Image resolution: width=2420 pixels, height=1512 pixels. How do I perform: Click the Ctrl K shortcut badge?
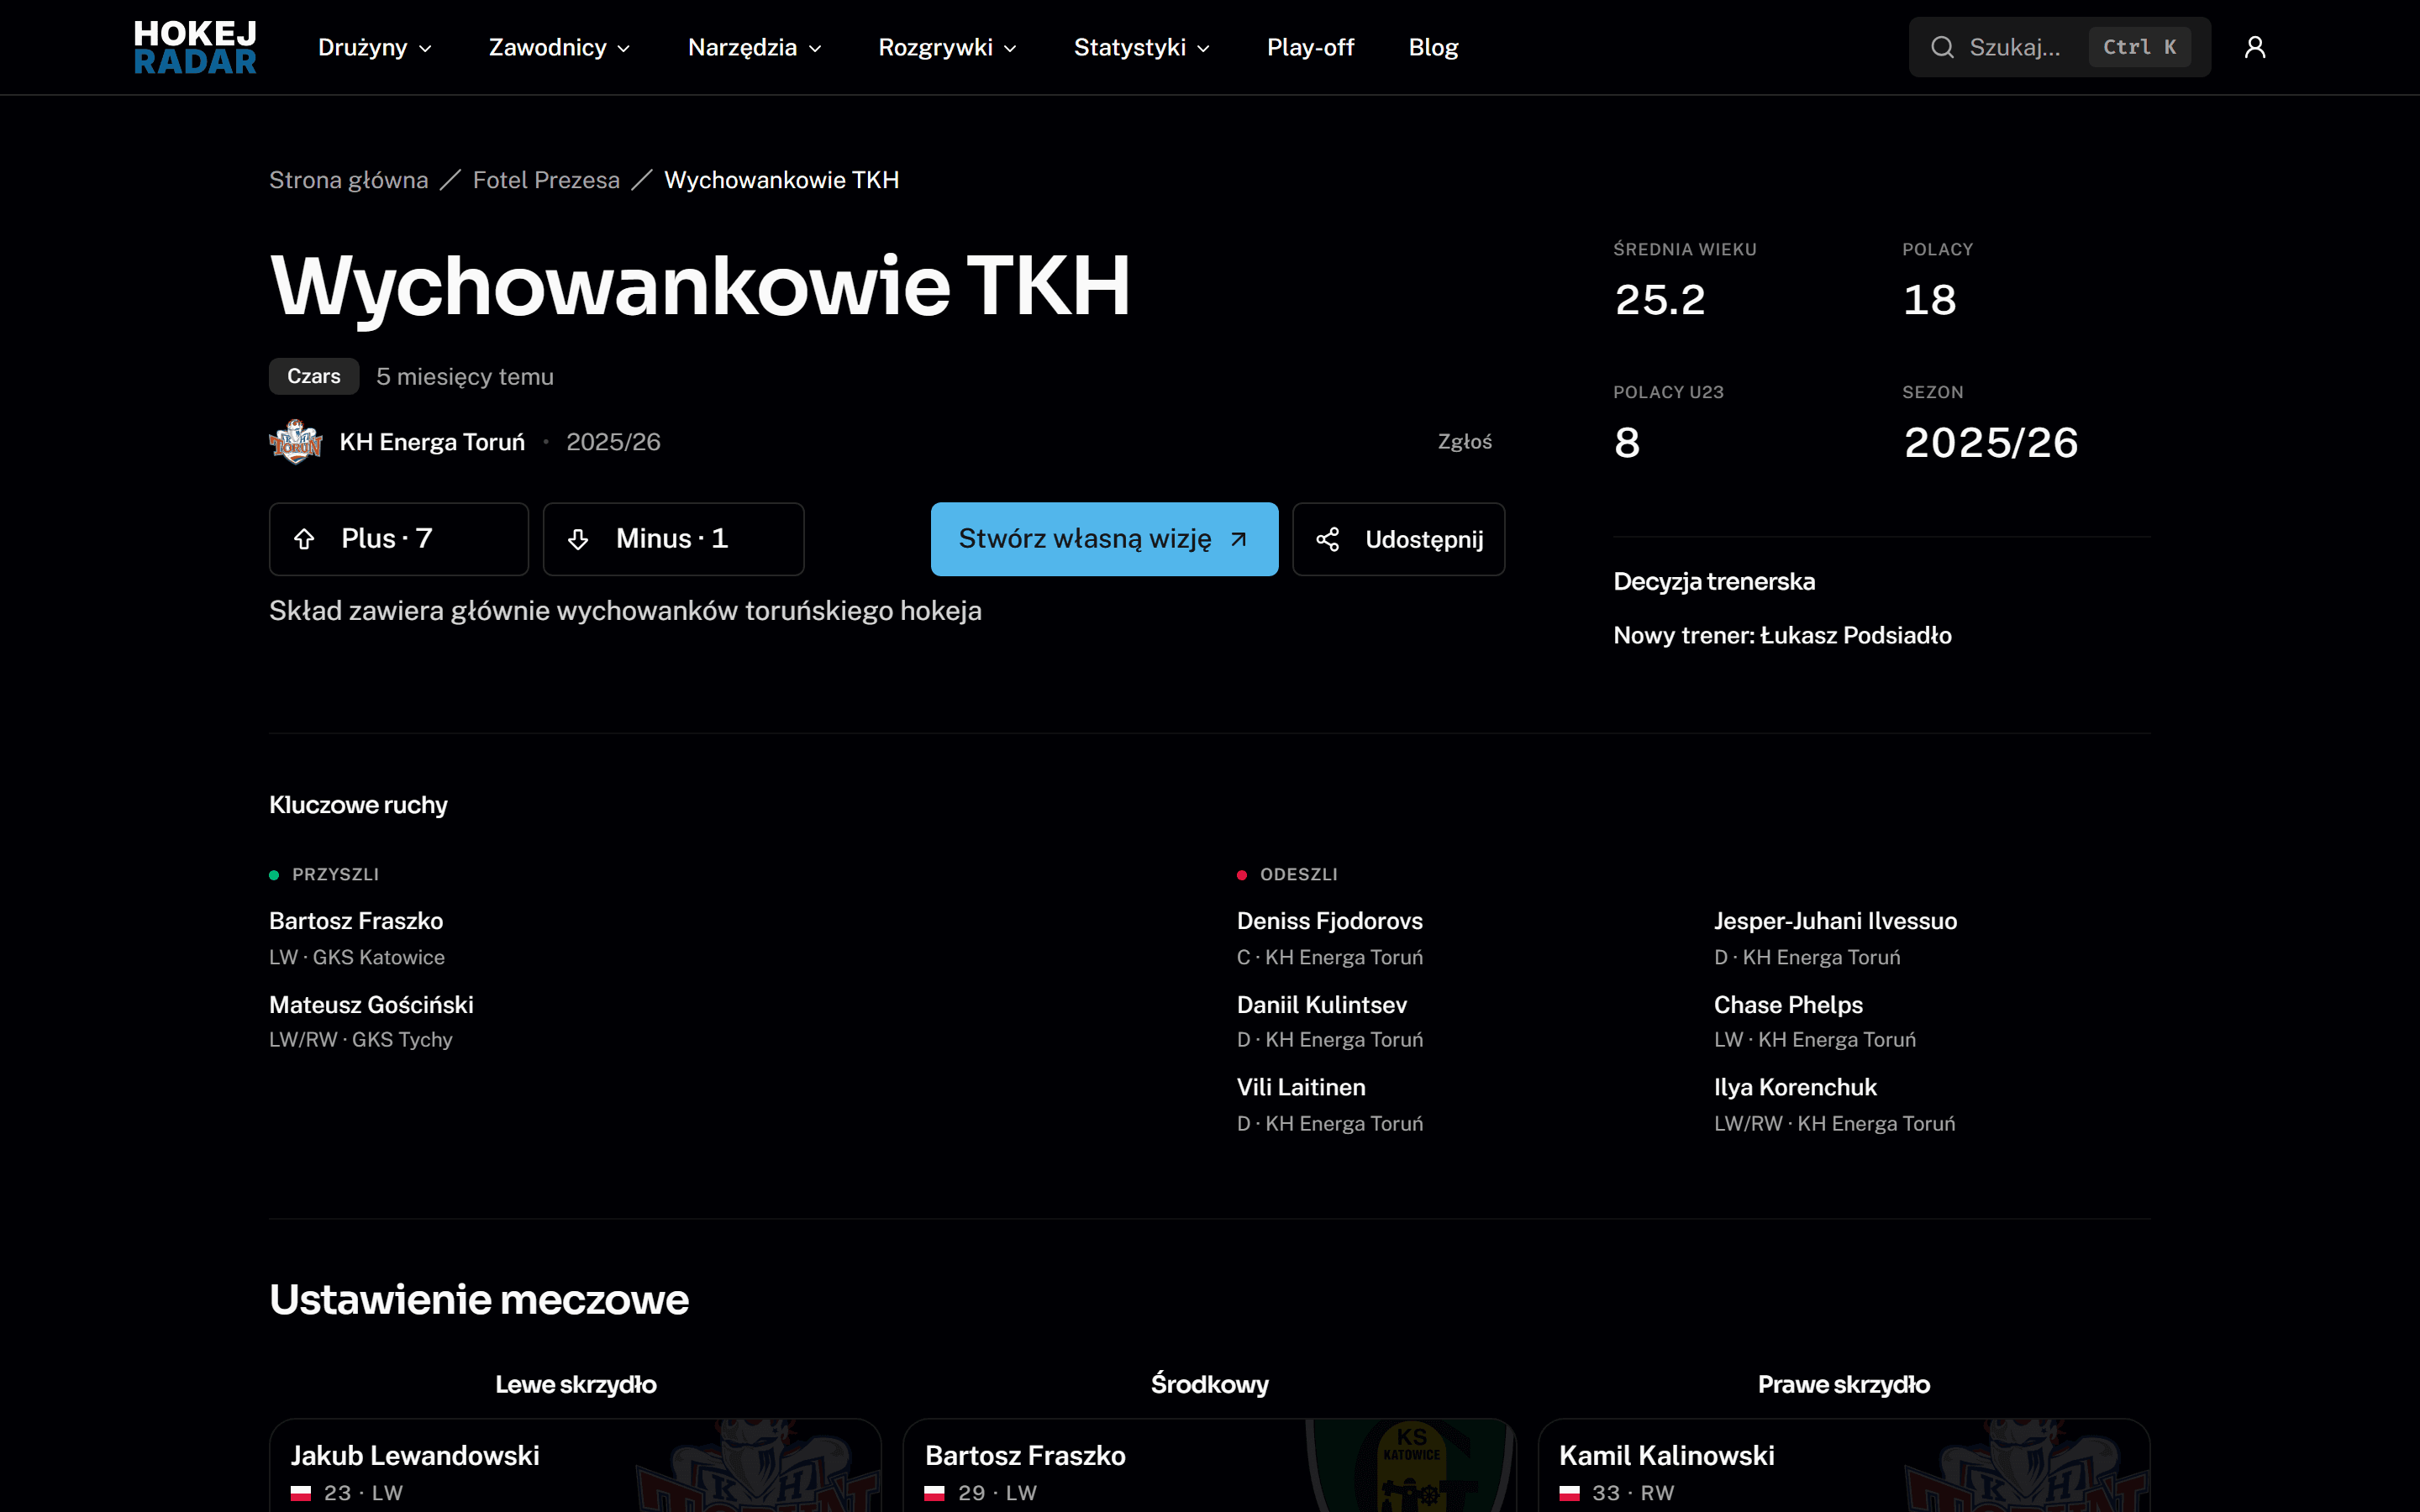2139,47
